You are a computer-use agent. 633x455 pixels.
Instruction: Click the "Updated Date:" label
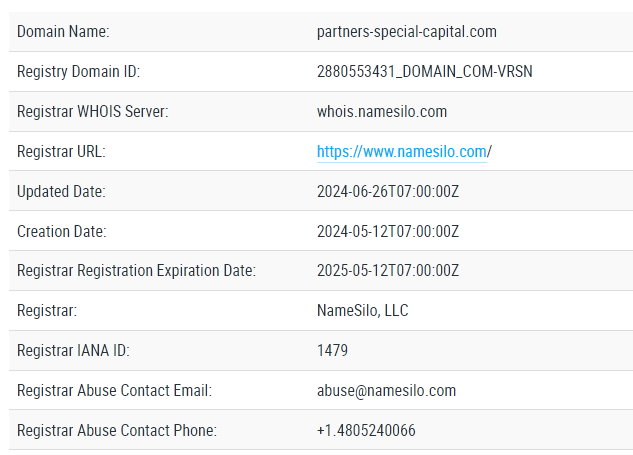[61, 191]
